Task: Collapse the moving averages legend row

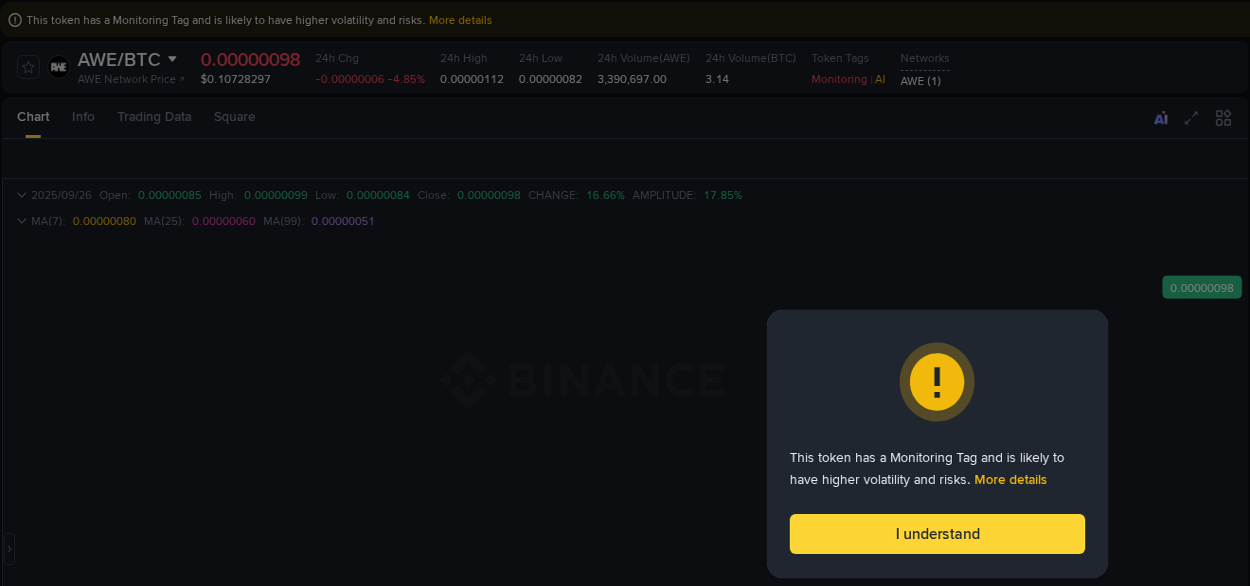Action: click(21, 220)
